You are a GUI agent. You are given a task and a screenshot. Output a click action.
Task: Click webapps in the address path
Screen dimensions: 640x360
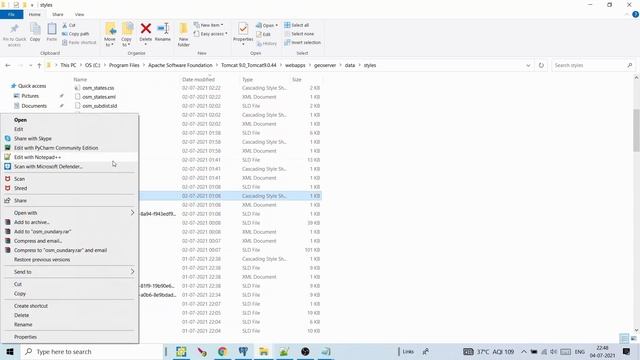[295, 65]
